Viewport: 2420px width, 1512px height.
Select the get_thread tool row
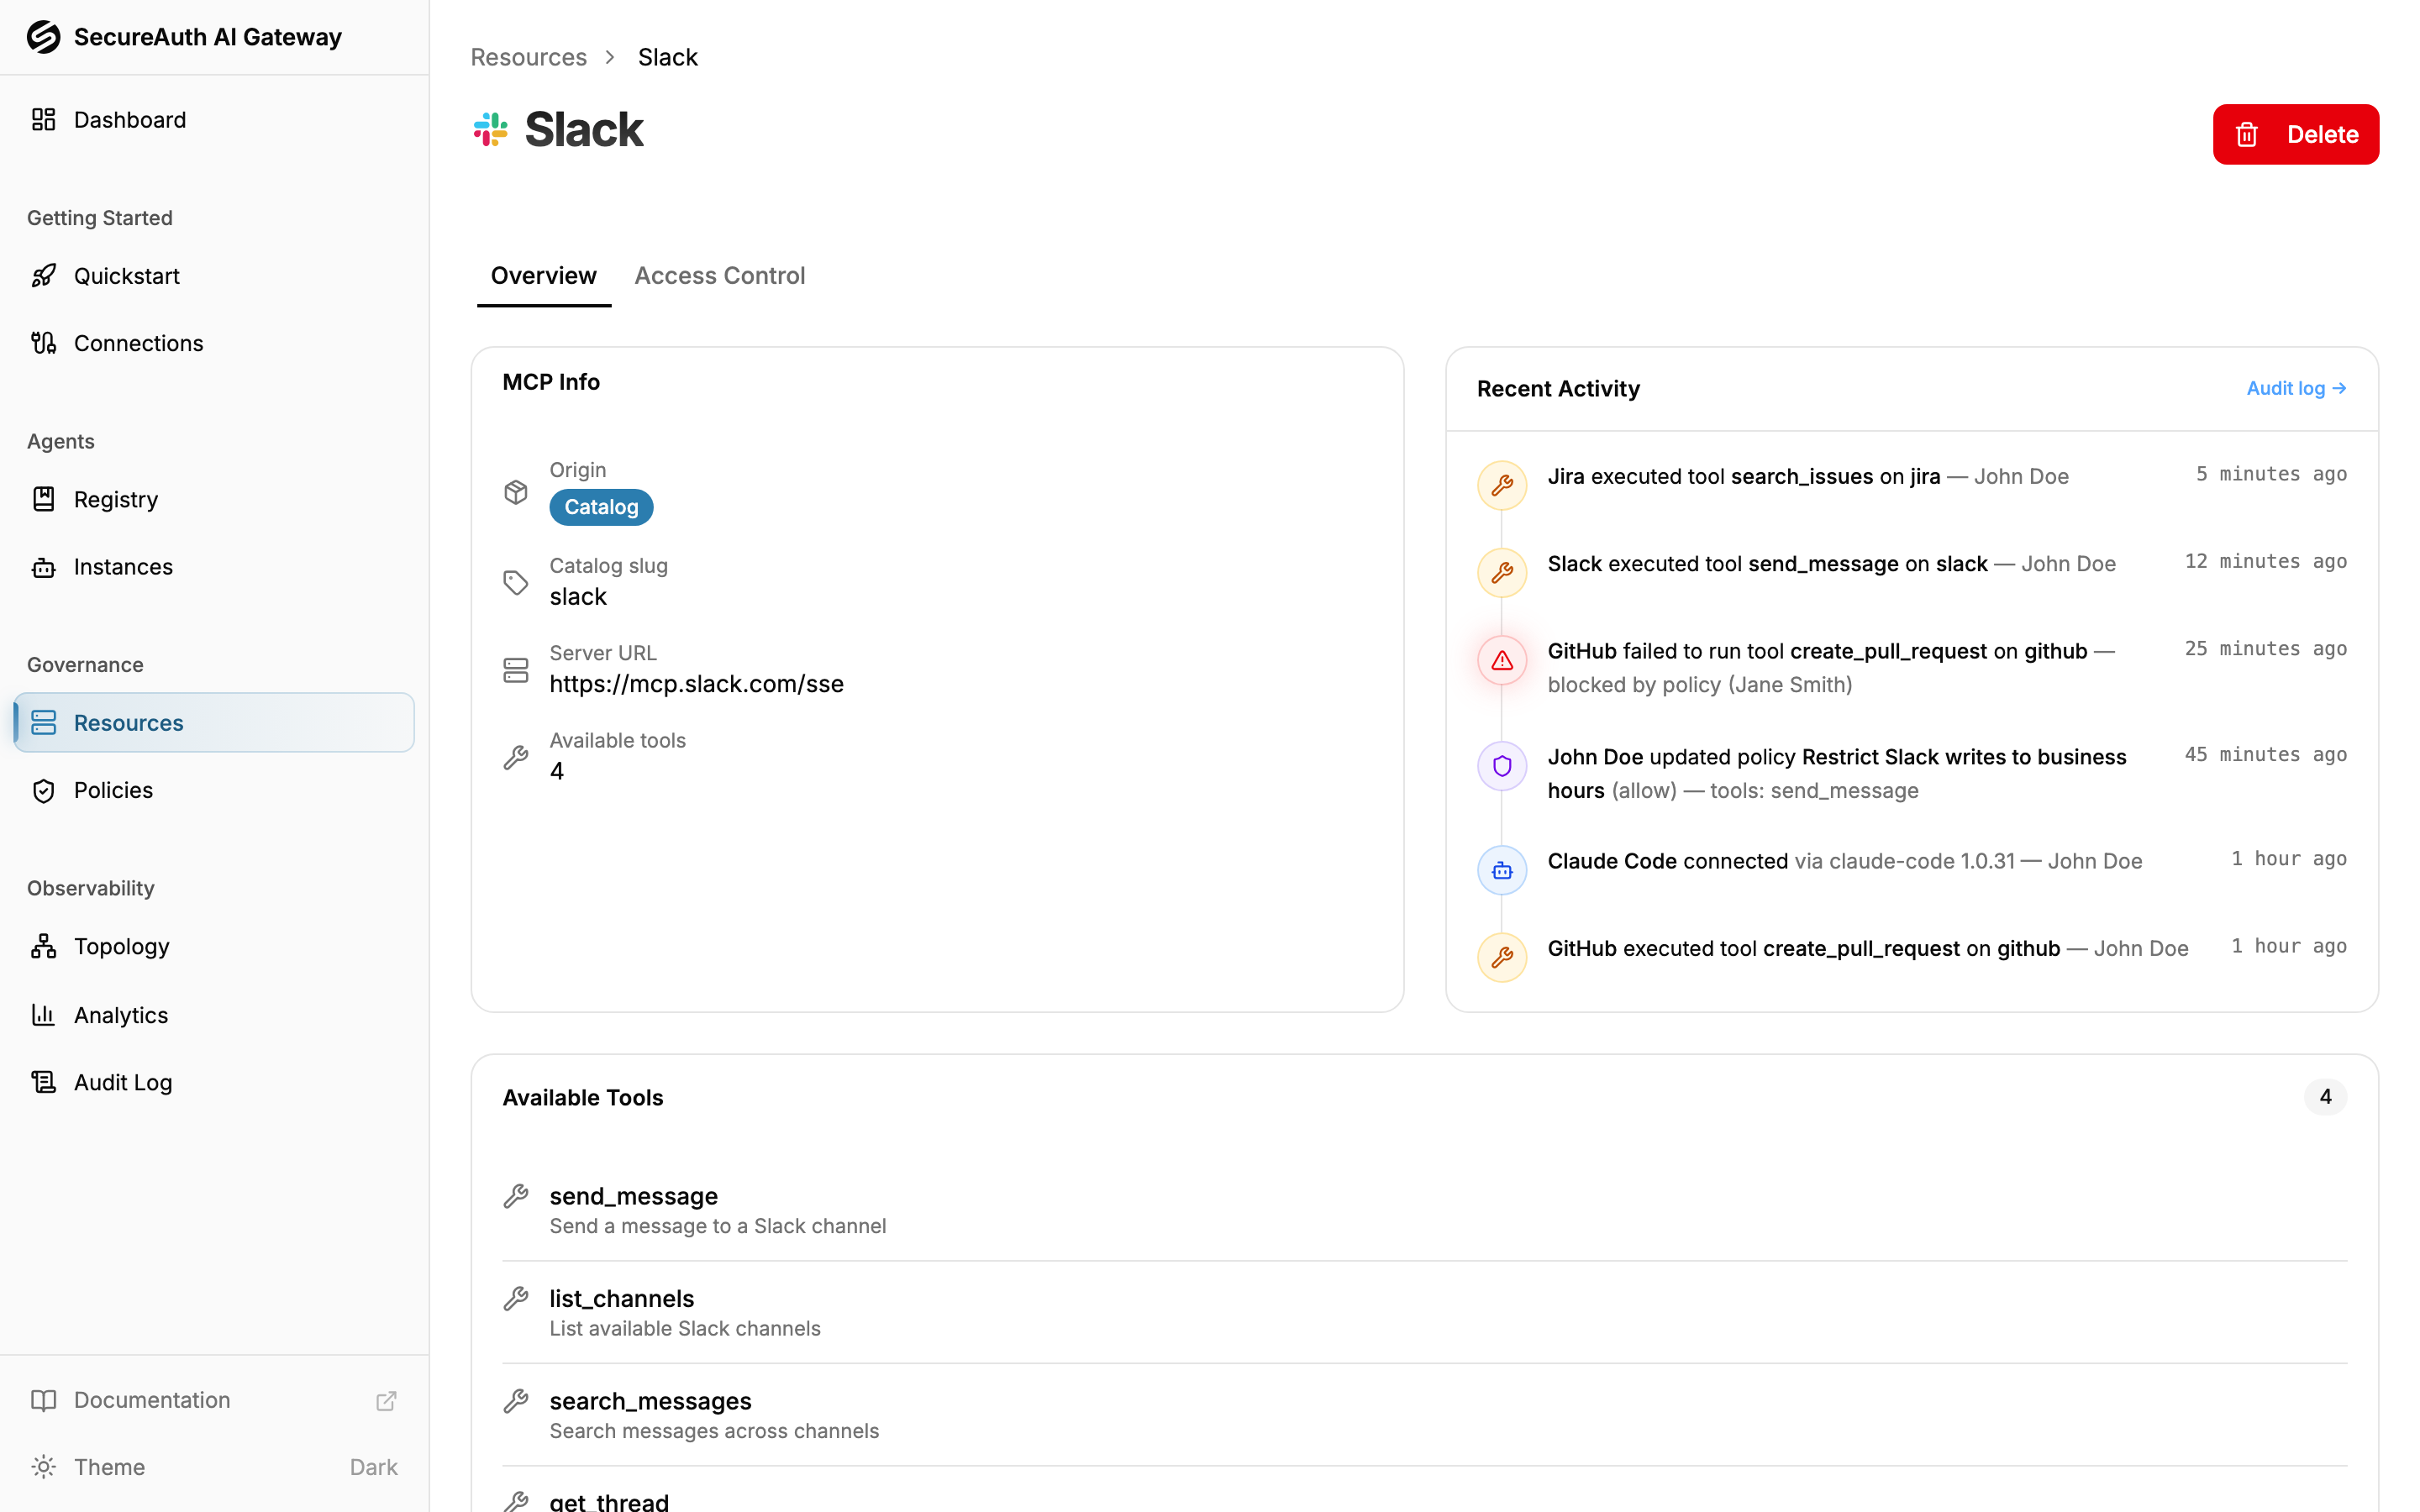[1424, 1491]
